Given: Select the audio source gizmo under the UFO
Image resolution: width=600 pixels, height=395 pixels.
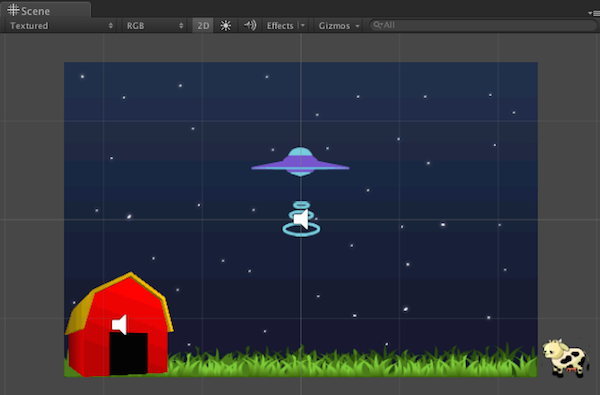Looking at the screenshot, I should pyautogui.click(x=302, y=220).
